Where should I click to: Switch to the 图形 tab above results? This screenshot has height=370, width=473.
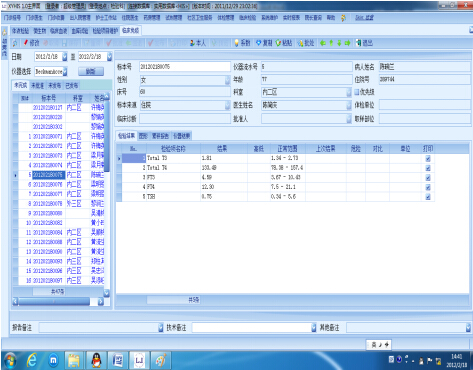click(143, 136)
